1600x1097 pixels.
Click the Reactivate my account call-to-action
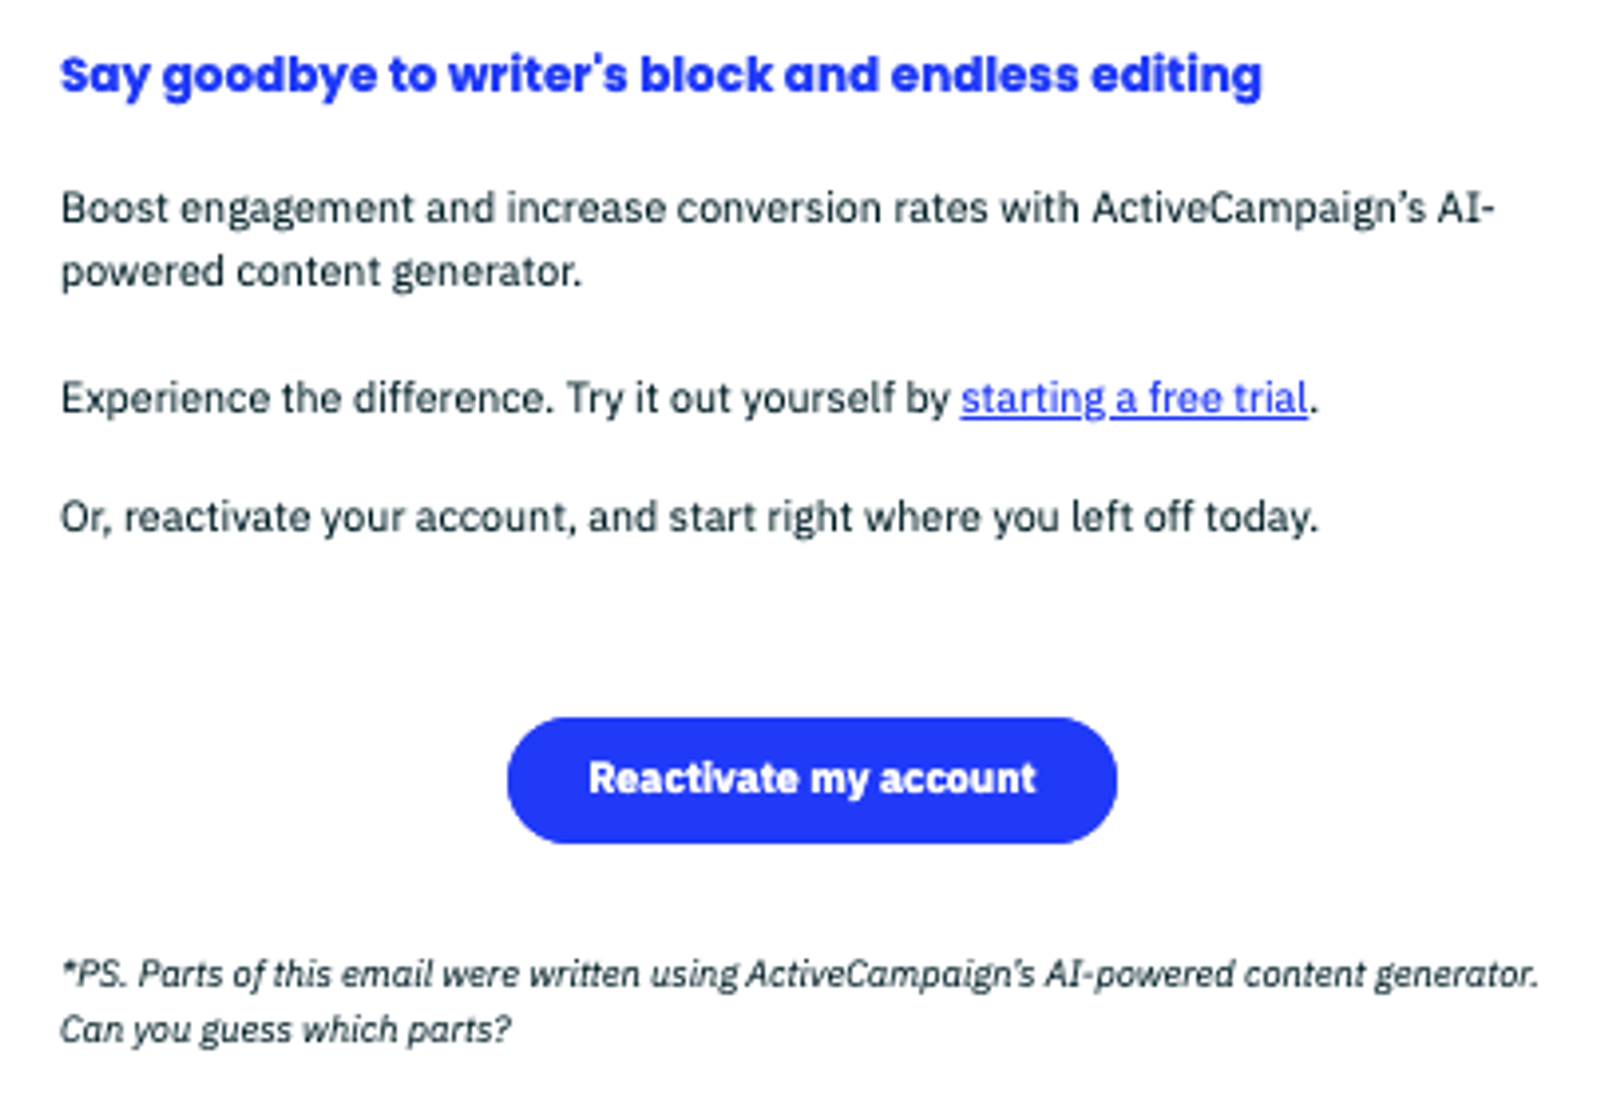812,779
